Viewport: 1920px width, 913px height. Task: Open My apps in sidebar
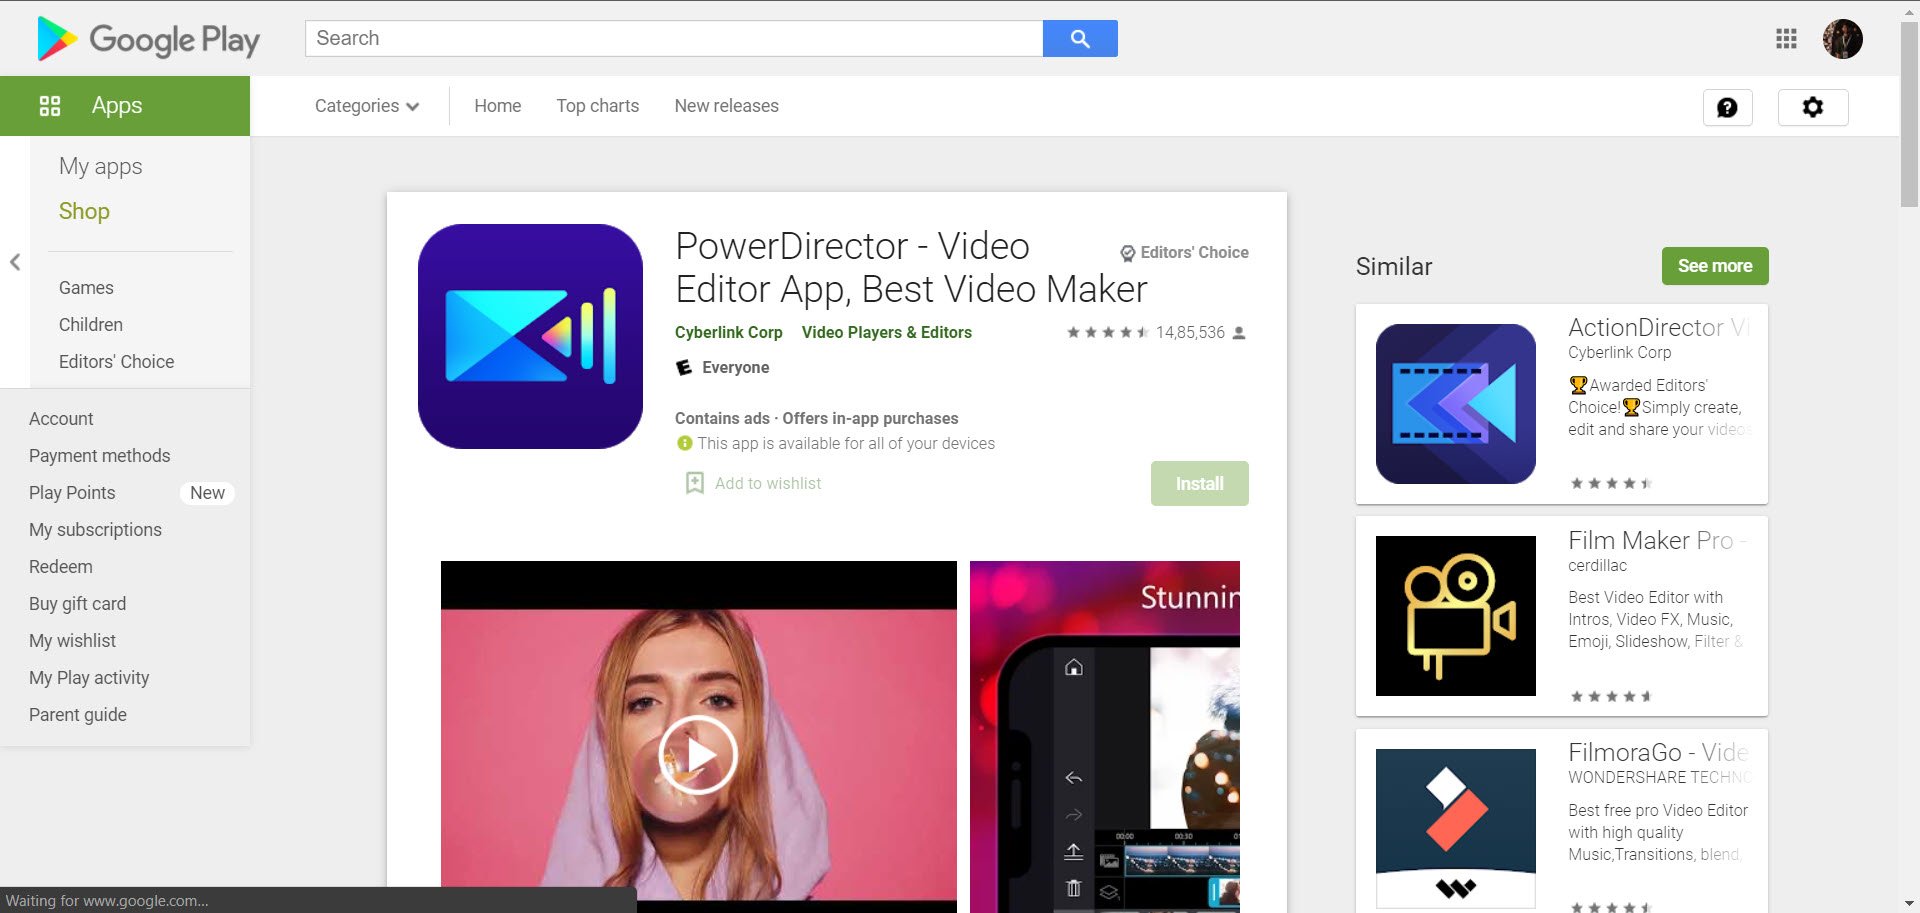[100, 166]
